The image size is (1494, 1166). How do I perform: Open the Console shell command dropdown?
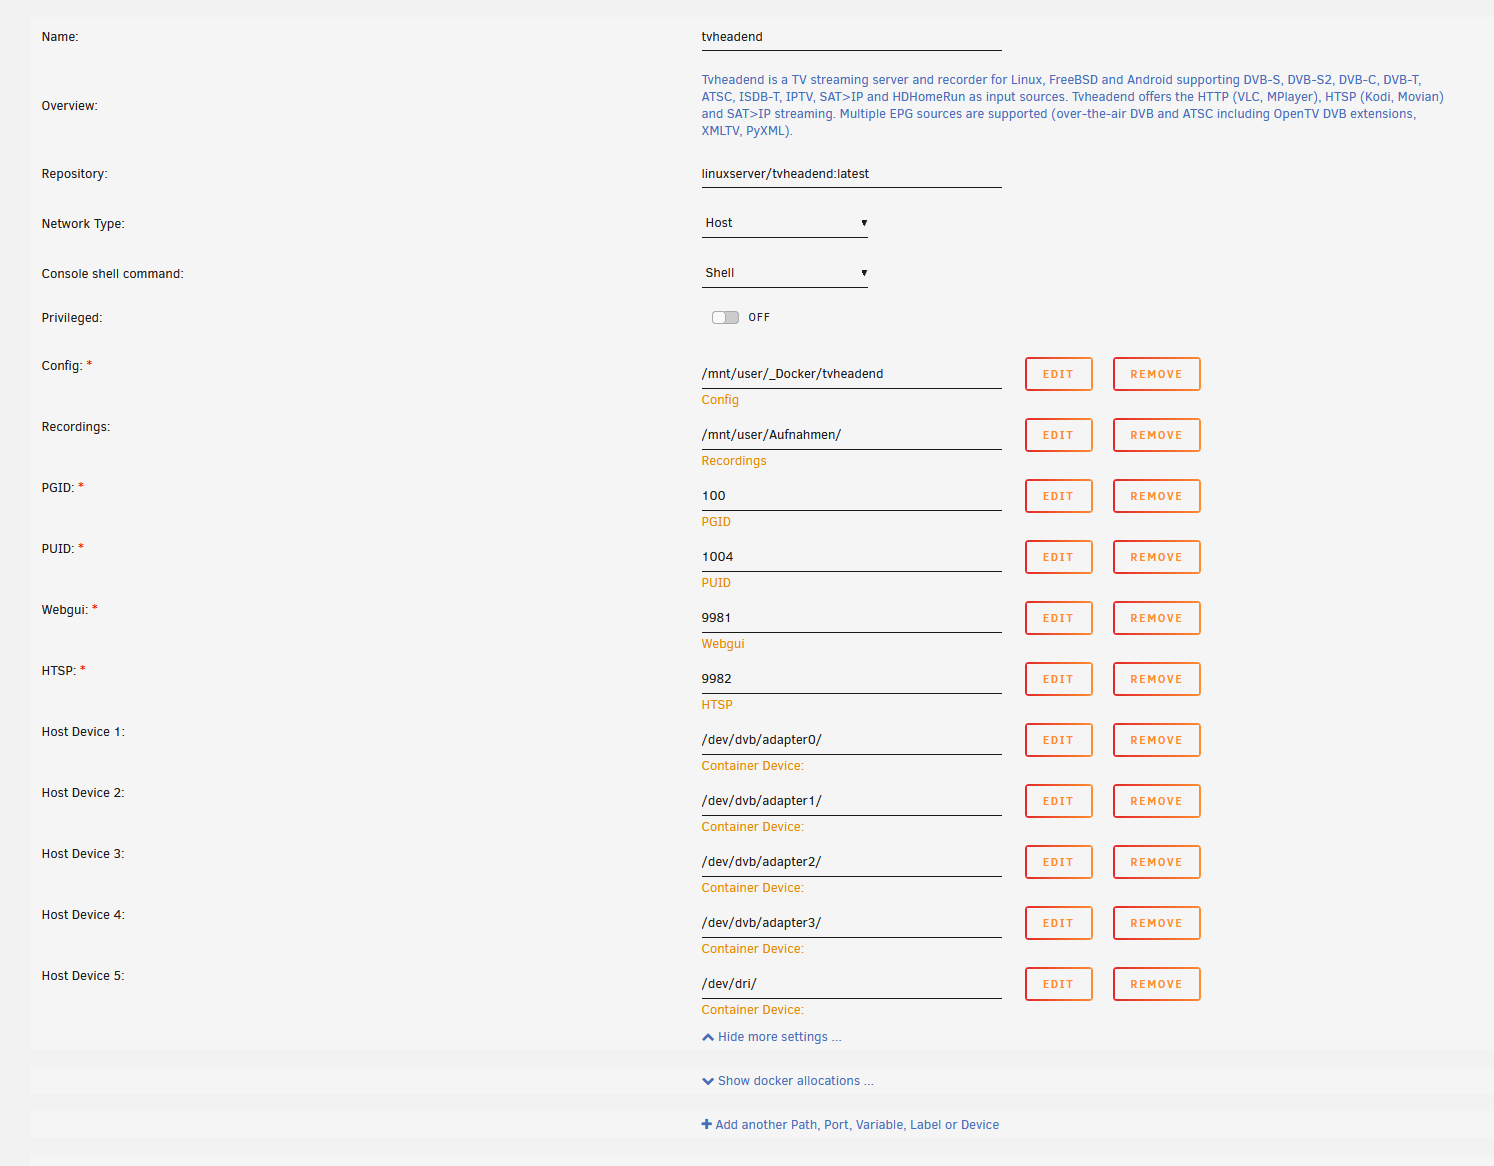785,273
